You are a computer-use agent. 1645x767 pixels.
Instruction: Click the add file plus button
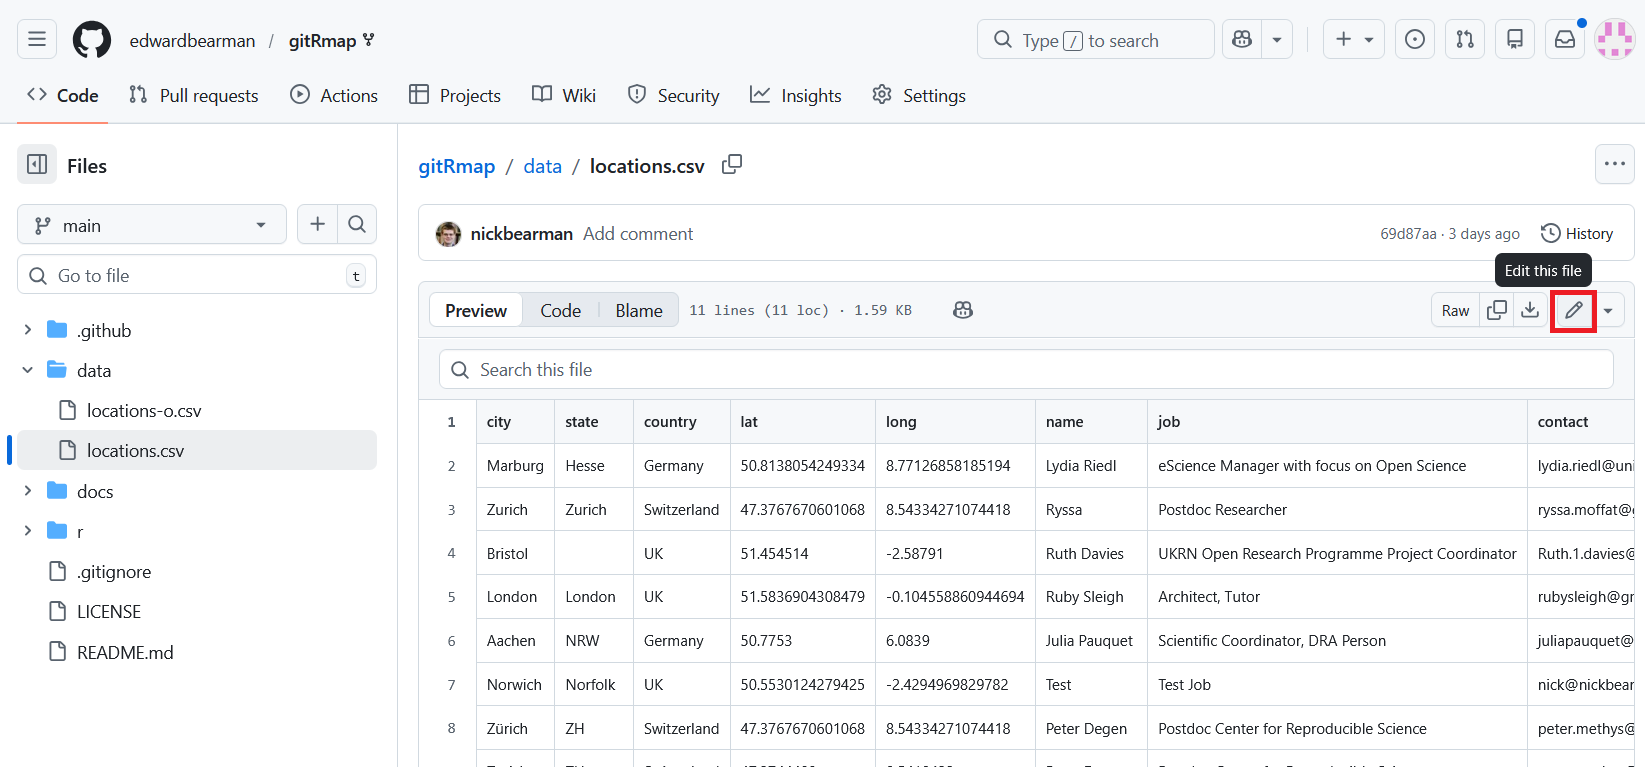click(317, 225)
